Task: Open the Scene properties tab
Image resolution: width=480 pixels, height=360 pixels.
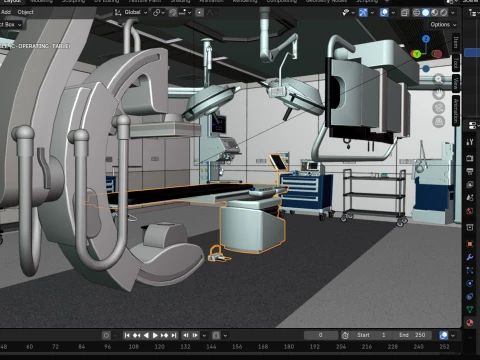Action: click(470, 198)
